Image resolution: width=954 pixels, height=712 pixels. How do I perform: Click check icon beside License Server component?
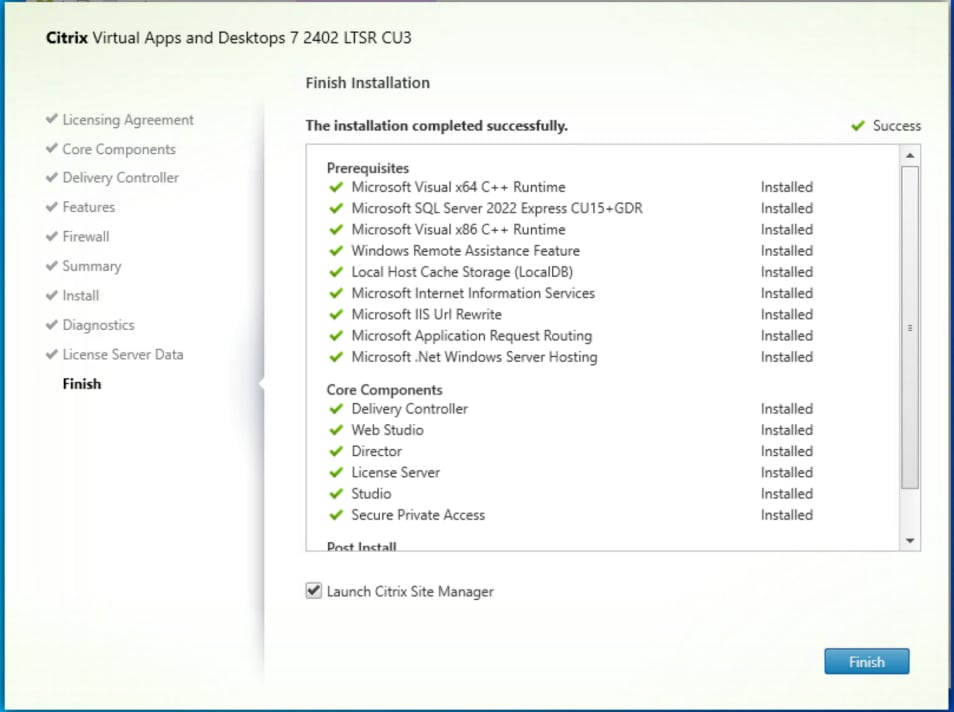[x=336, y=473]
